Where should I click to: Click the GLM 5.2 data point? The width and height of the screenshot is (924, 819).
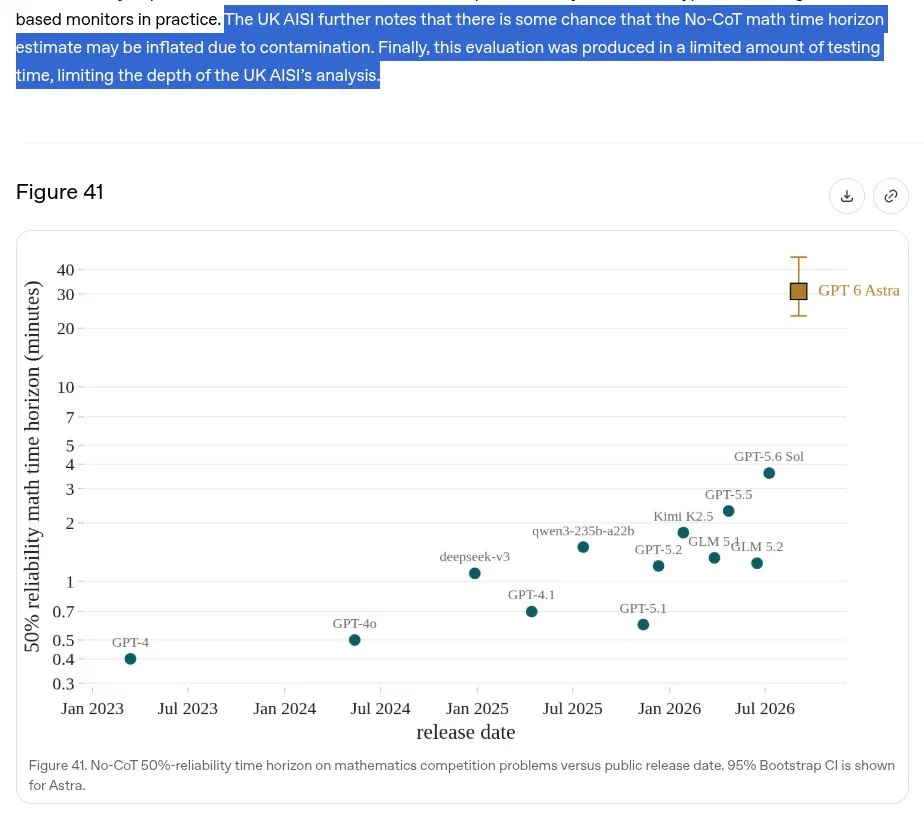click(757, 564)
